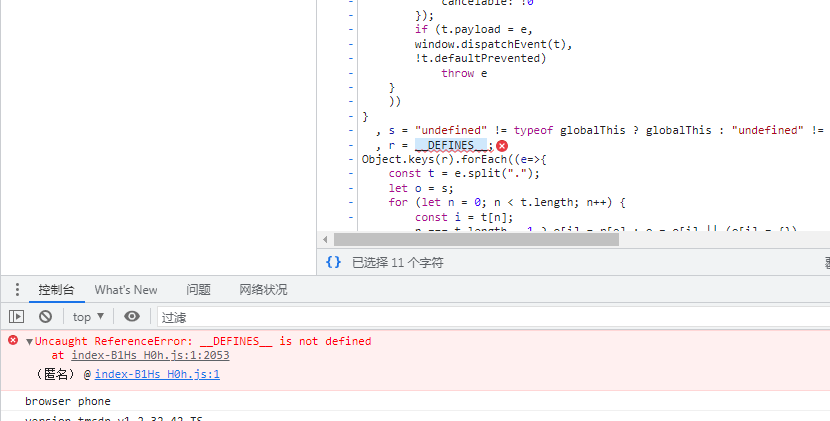Click the horizontal scrollbar left arrow
Viewport: 830px width, 421px height.
[x=324, y=239]
